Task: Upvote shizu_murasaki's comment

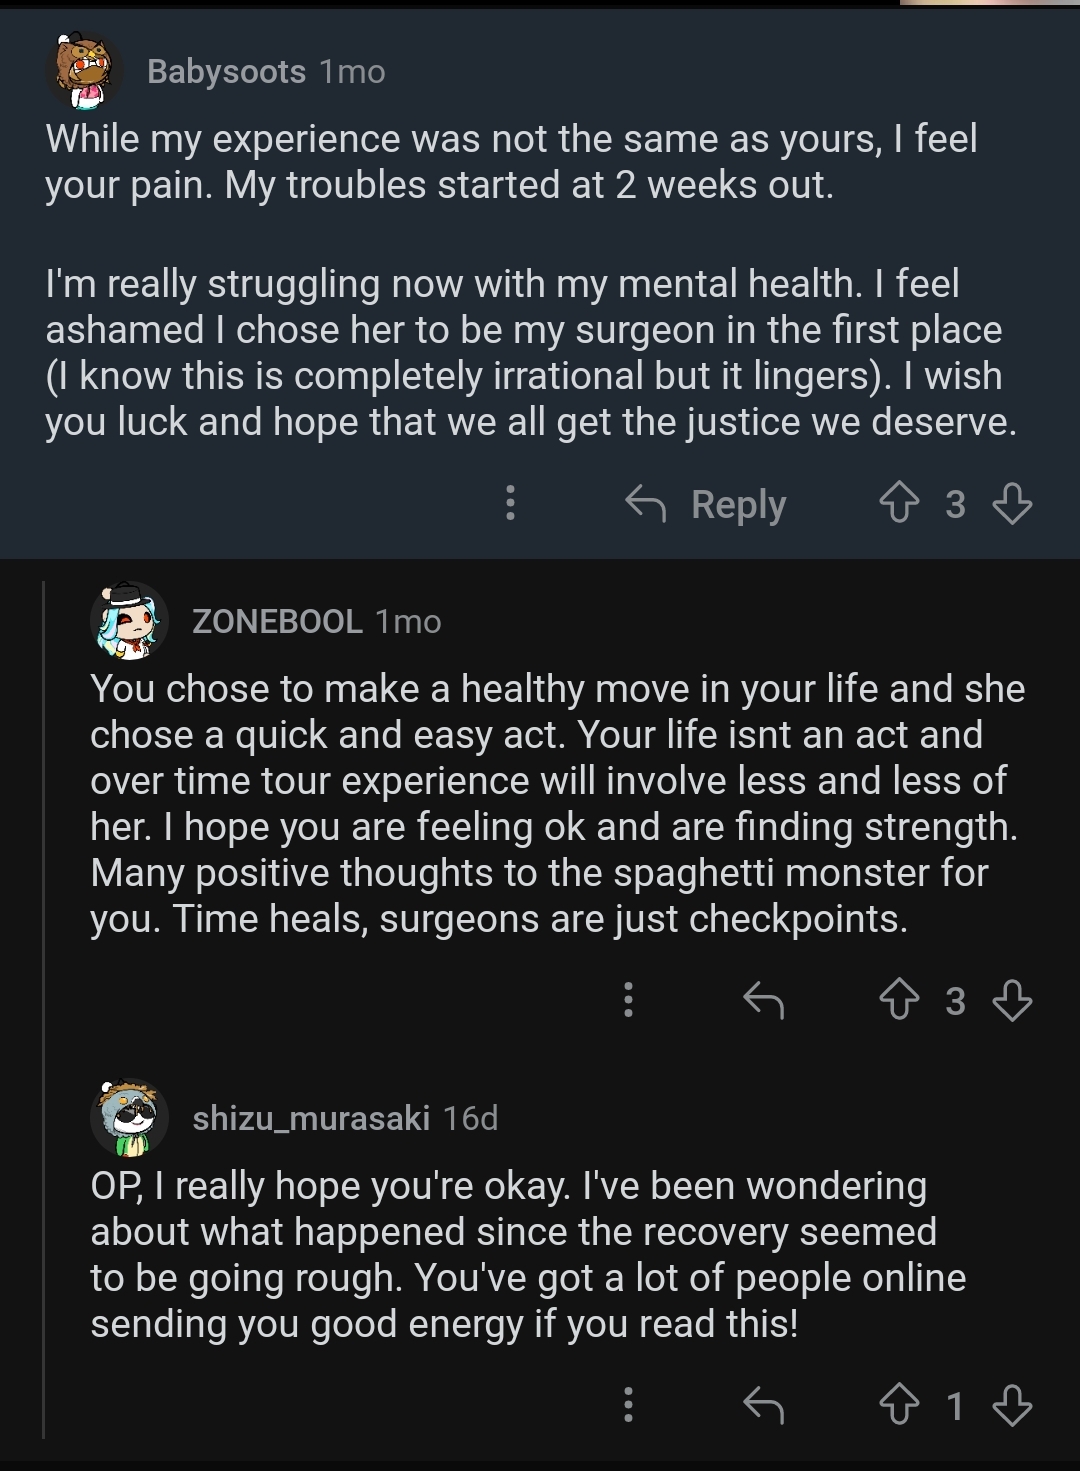Action: point(898,1406)
